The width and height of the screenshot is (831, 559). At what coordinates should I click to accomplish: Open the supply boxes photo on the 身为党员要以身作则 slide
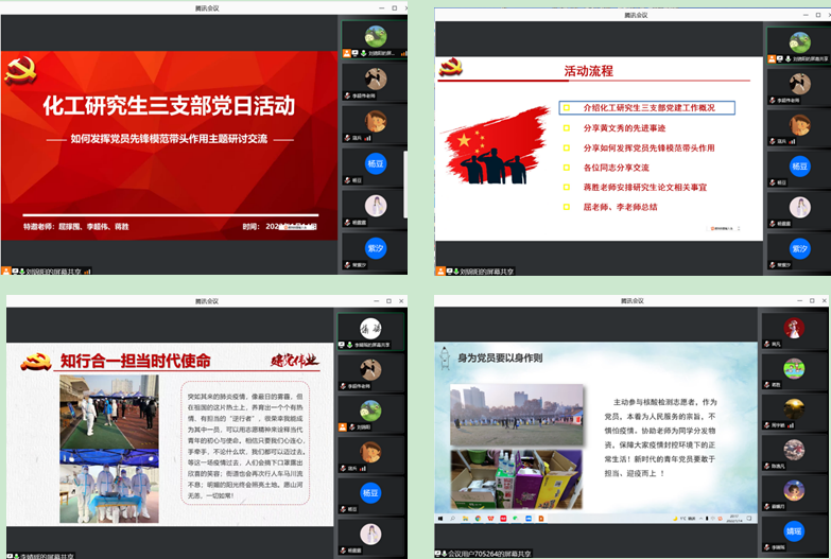(516, 479)
